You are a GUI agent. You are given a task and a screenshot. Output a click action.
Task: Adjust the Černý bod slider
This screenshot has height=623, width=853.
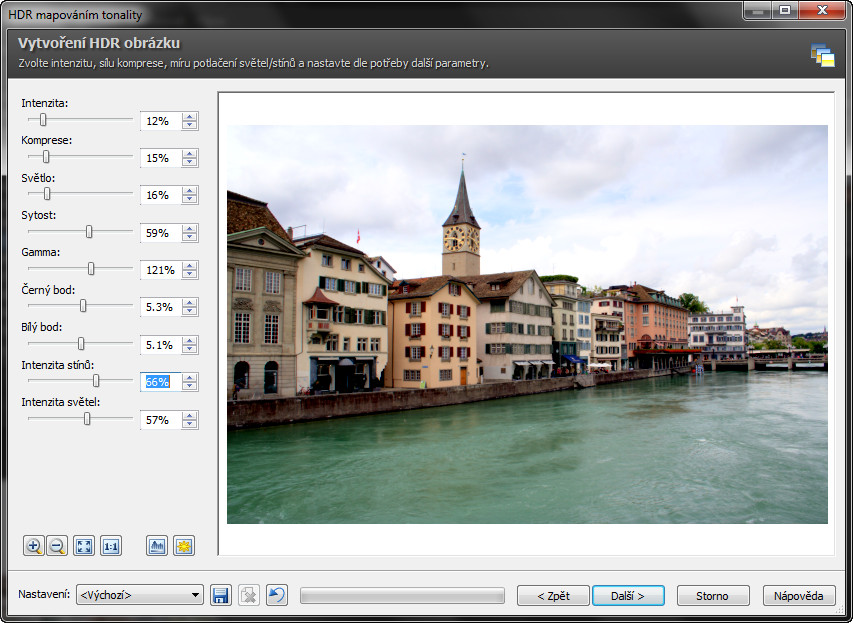click(x=83, y=306)
